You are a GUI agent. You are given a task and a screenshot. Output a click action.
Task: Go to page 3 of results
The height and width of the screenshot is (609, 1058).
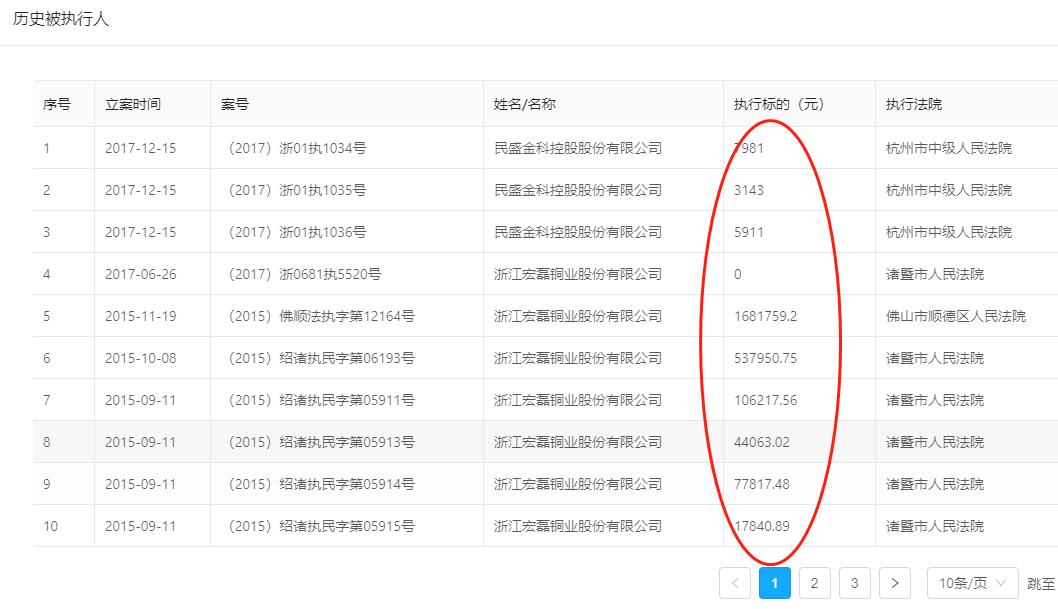[855, 582]
